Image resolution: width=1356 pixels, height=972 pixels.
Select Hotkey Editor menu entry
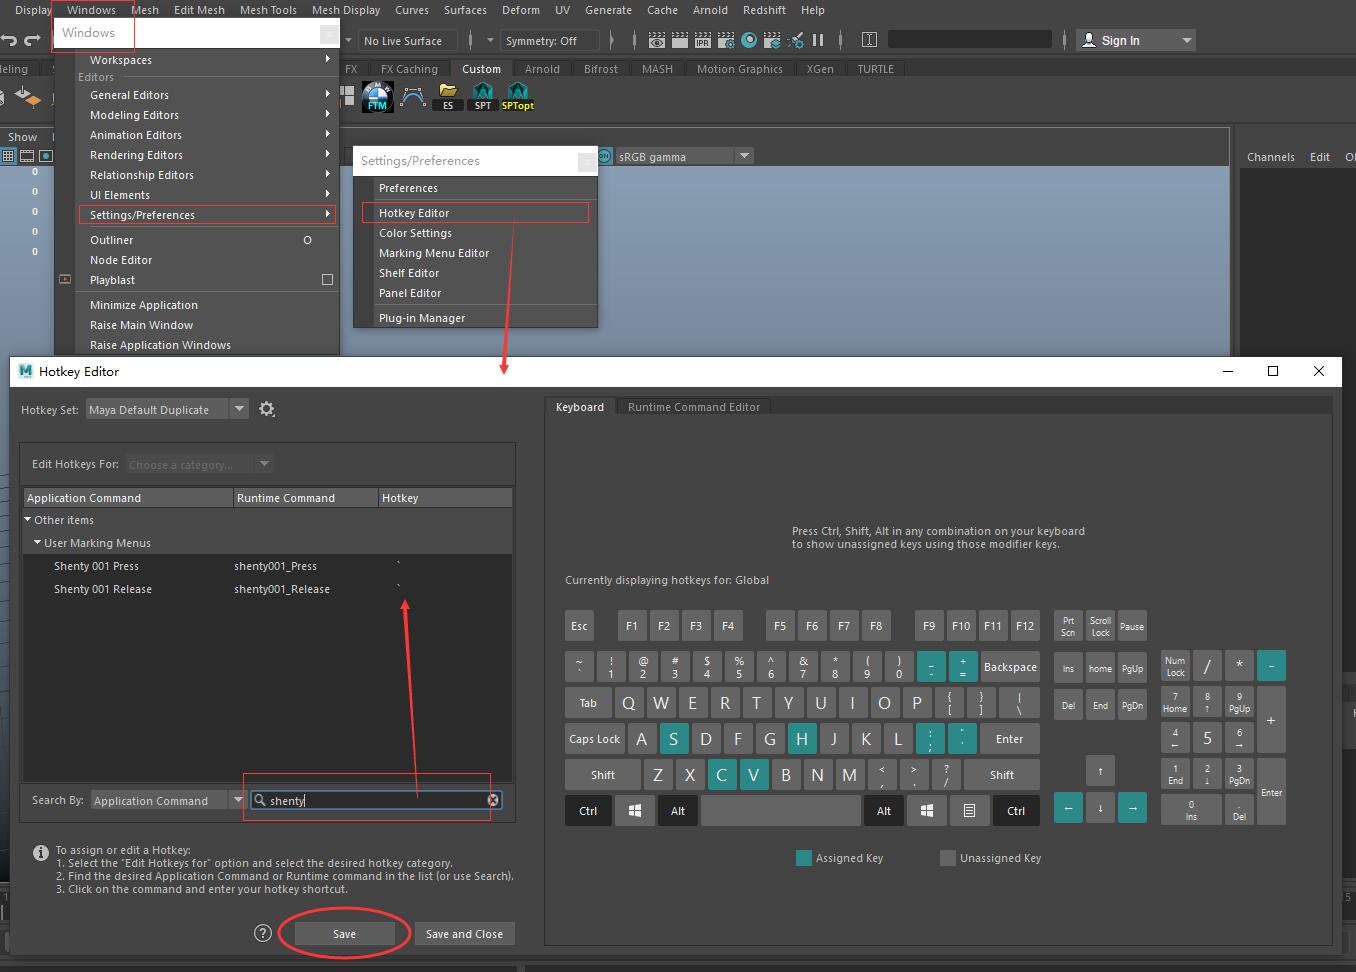[x=475, y=213]
